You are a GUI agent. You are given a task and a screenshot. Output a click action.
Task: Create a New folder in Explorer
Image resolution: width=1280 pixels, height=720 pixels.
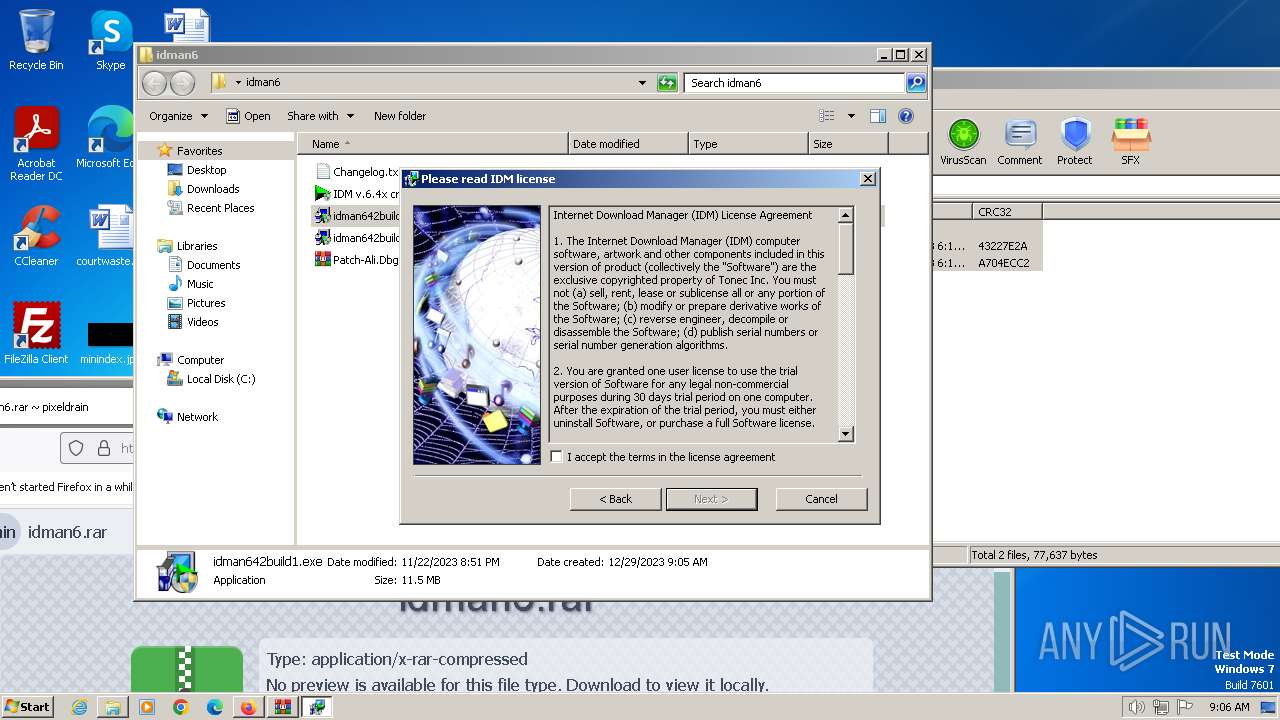(400, 116)
